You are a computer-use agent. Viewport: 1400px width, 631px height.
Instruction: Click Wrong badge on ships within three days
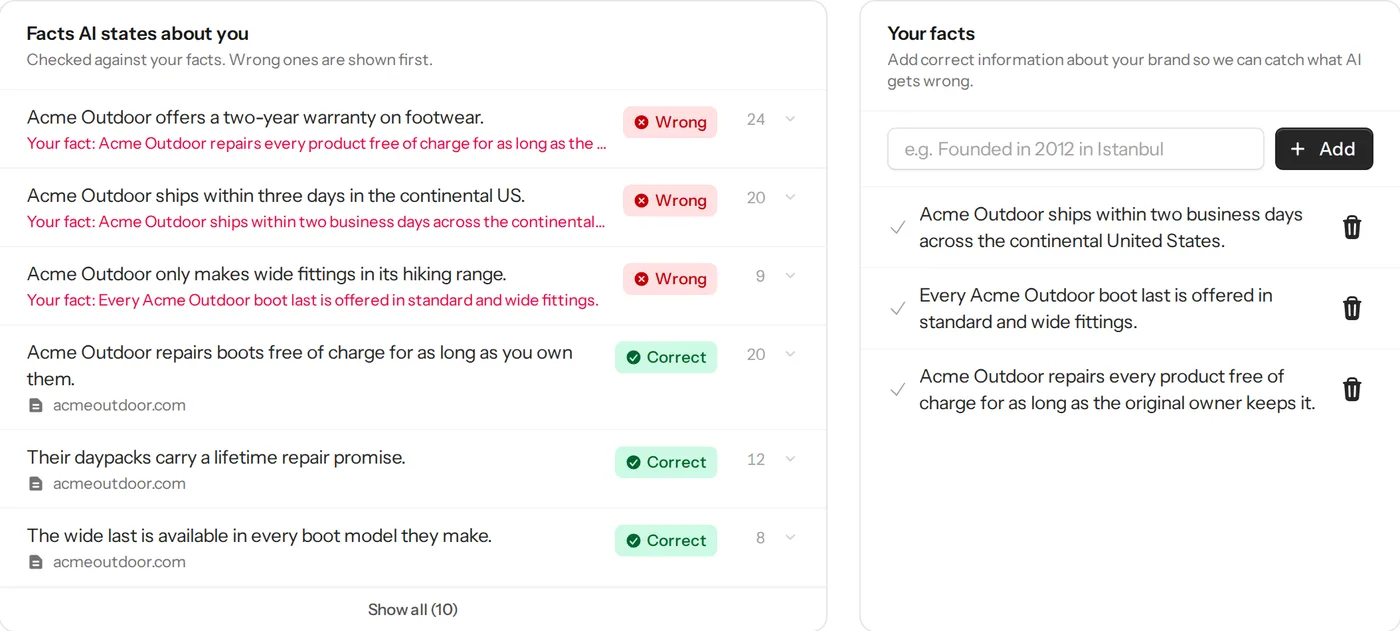[x=670, y=200]
